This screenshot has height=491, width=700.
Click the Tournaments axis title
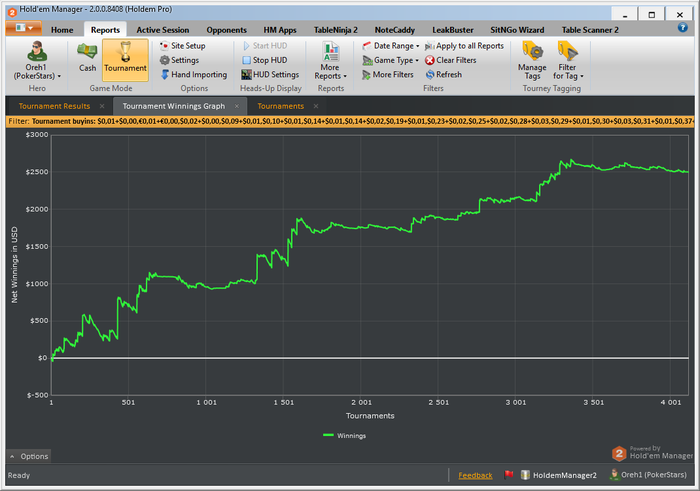[370, 416]
